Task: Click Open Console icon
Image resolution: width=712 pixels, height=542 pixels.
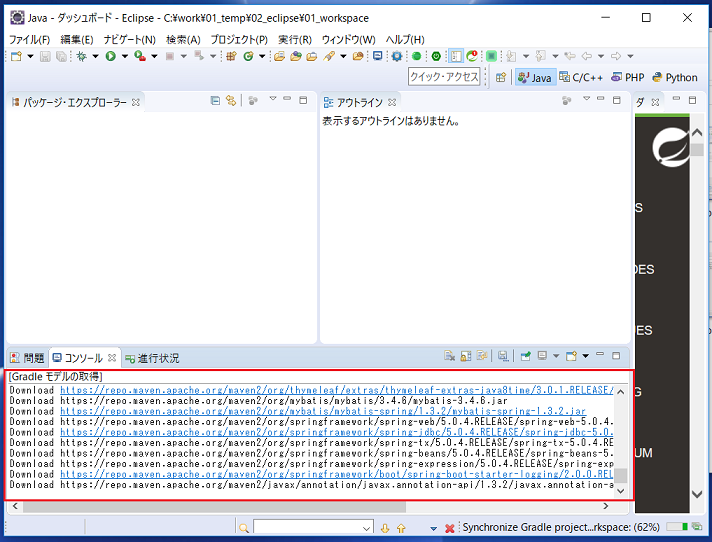Action: click(571, 356)
